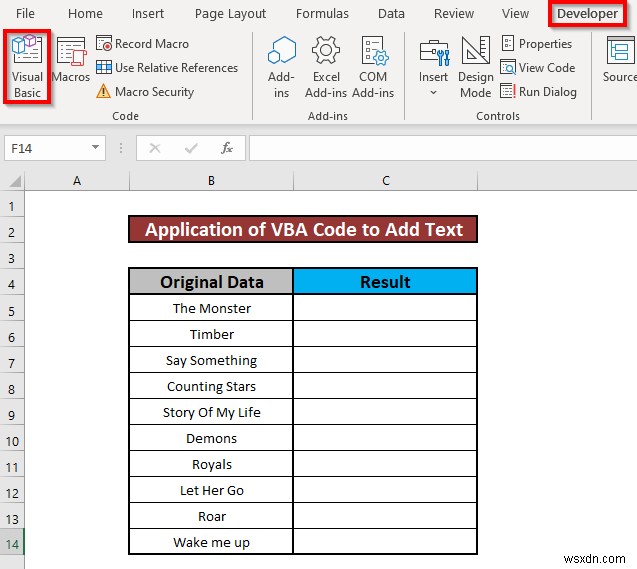Select cell 'Let Her Go'
Viewport: 637px width, 569px height.
point(211,490)
